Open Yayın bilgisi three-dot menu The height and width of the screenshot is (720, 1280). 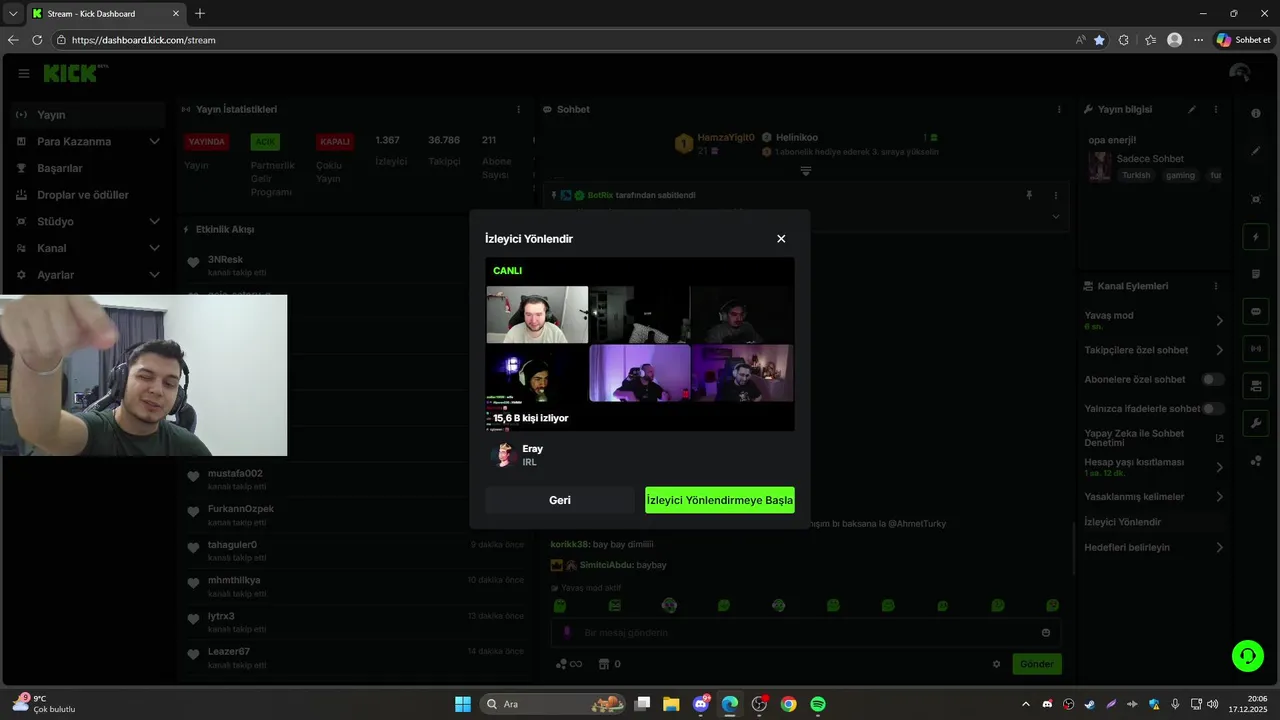point(1216,109)
